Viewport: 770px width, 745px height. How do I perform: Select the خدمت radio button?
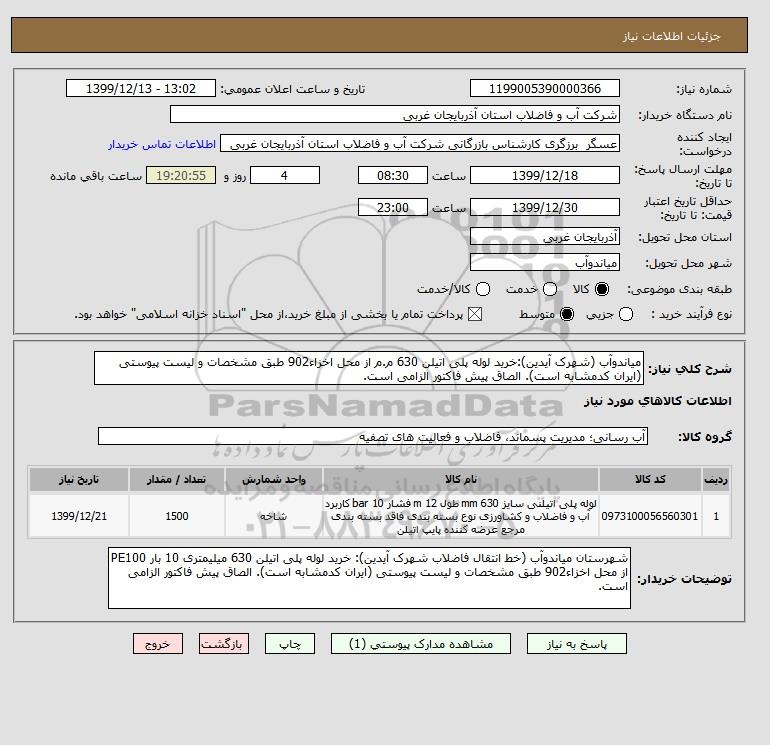point(550,289)
